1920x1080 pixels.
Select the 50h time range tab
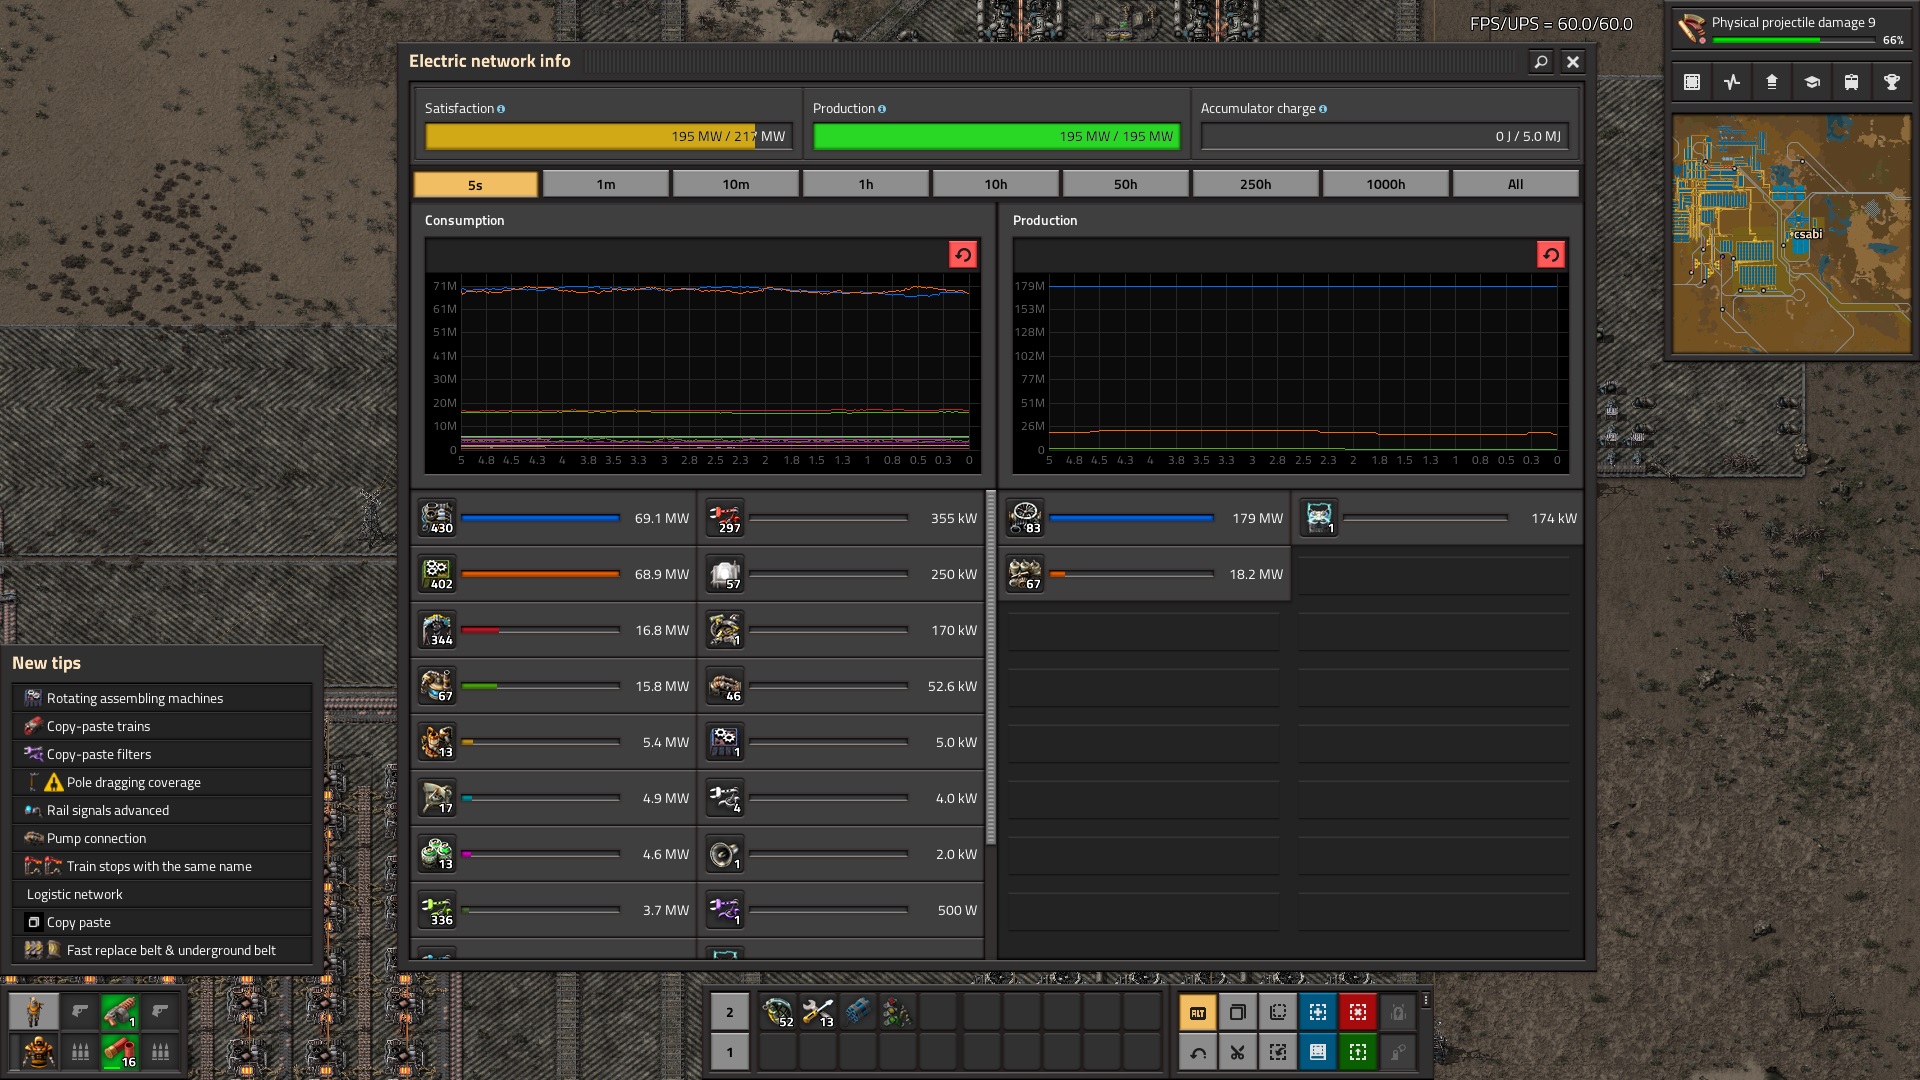(1126, 184)
